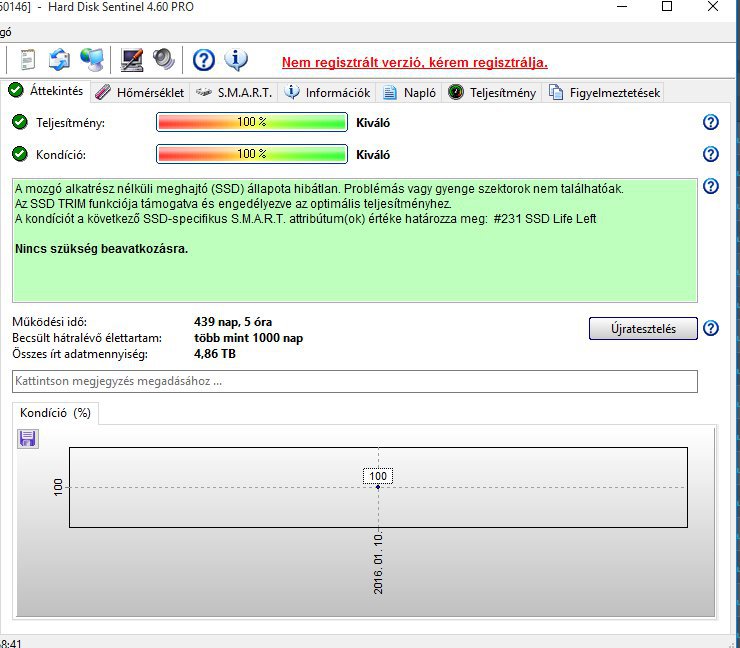Switch to the Áttekintés tab
The width and height of the screenshot is (740, 648).
46,91
